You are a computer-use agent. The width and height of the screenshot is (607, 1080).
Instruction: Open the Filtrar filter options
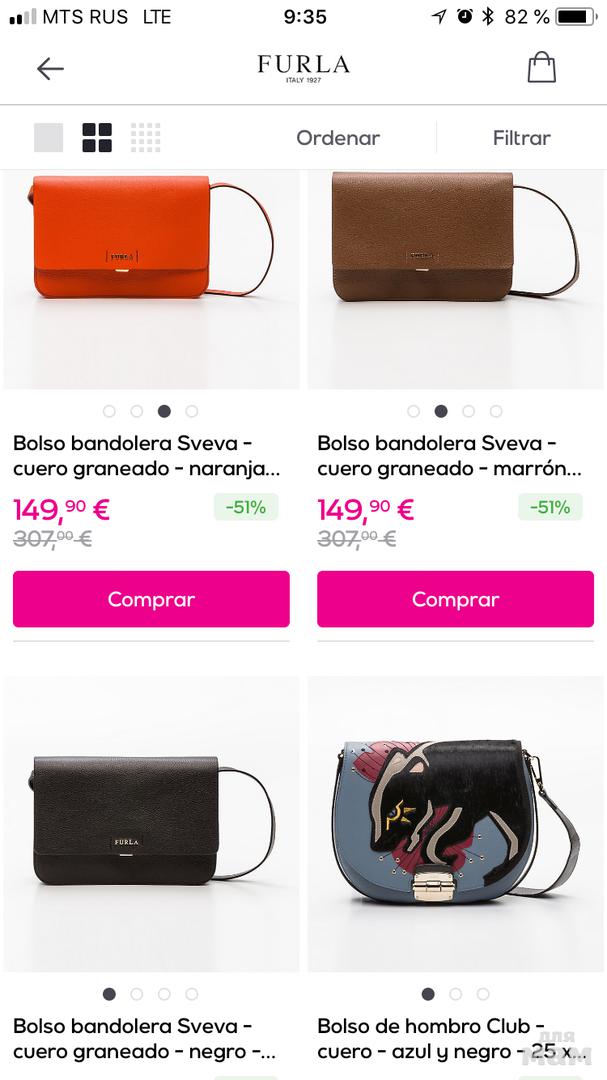point(522,138)
